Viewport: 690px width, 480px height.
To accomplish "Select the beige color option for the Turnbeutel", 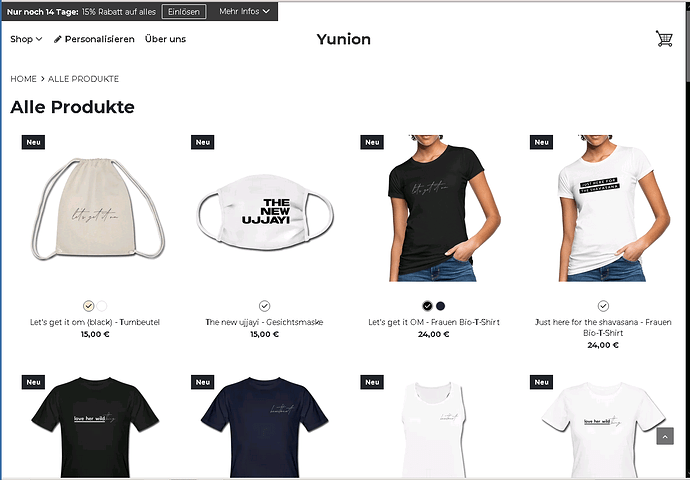I will click(88, 306).
